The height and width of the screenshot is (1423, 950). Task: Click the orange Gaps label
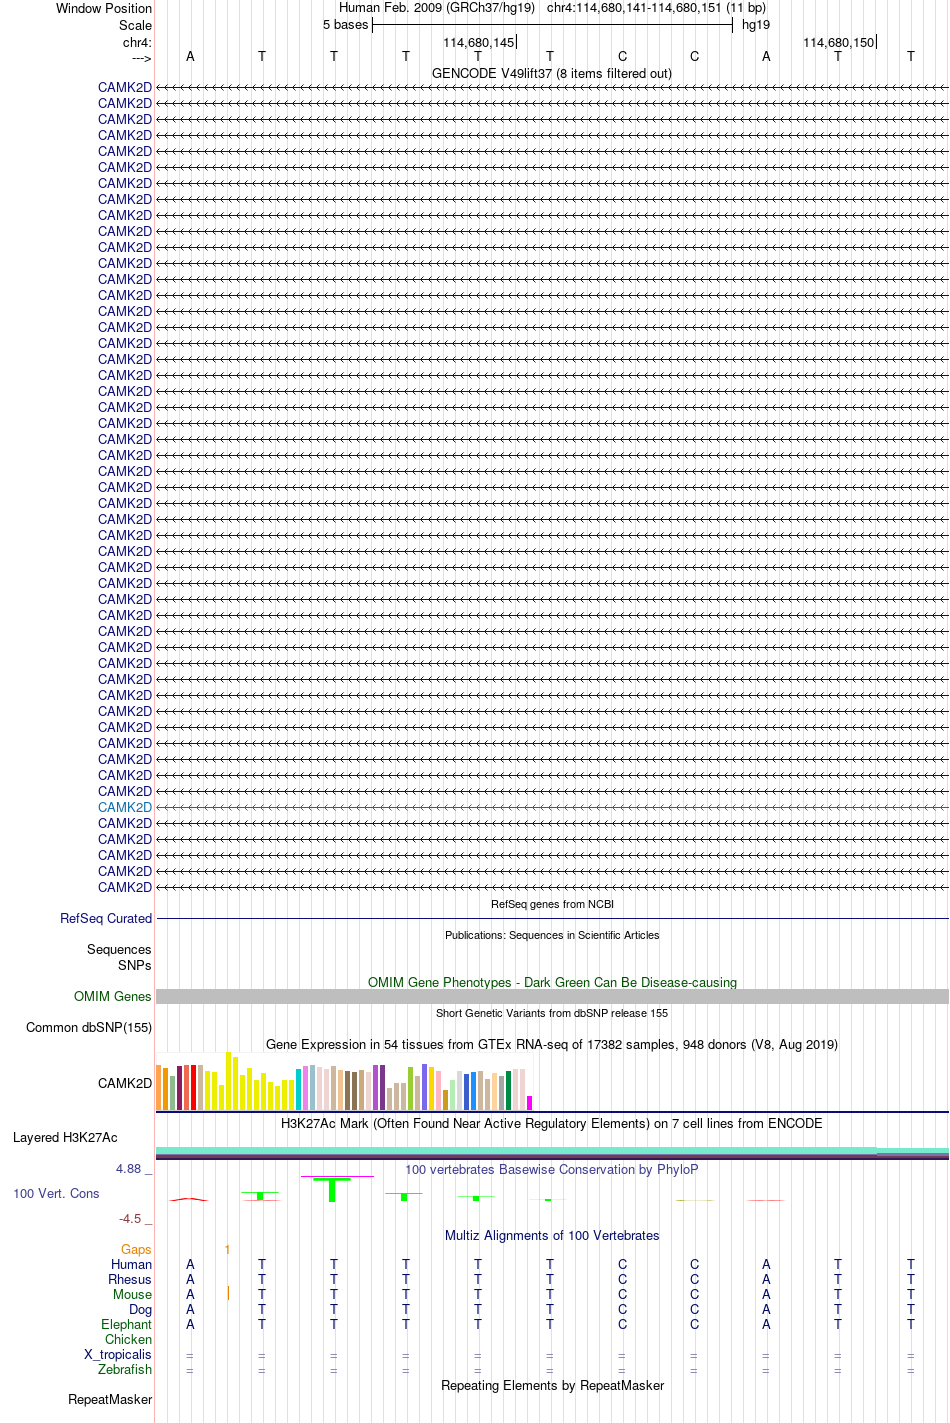tap(136, 1249)
